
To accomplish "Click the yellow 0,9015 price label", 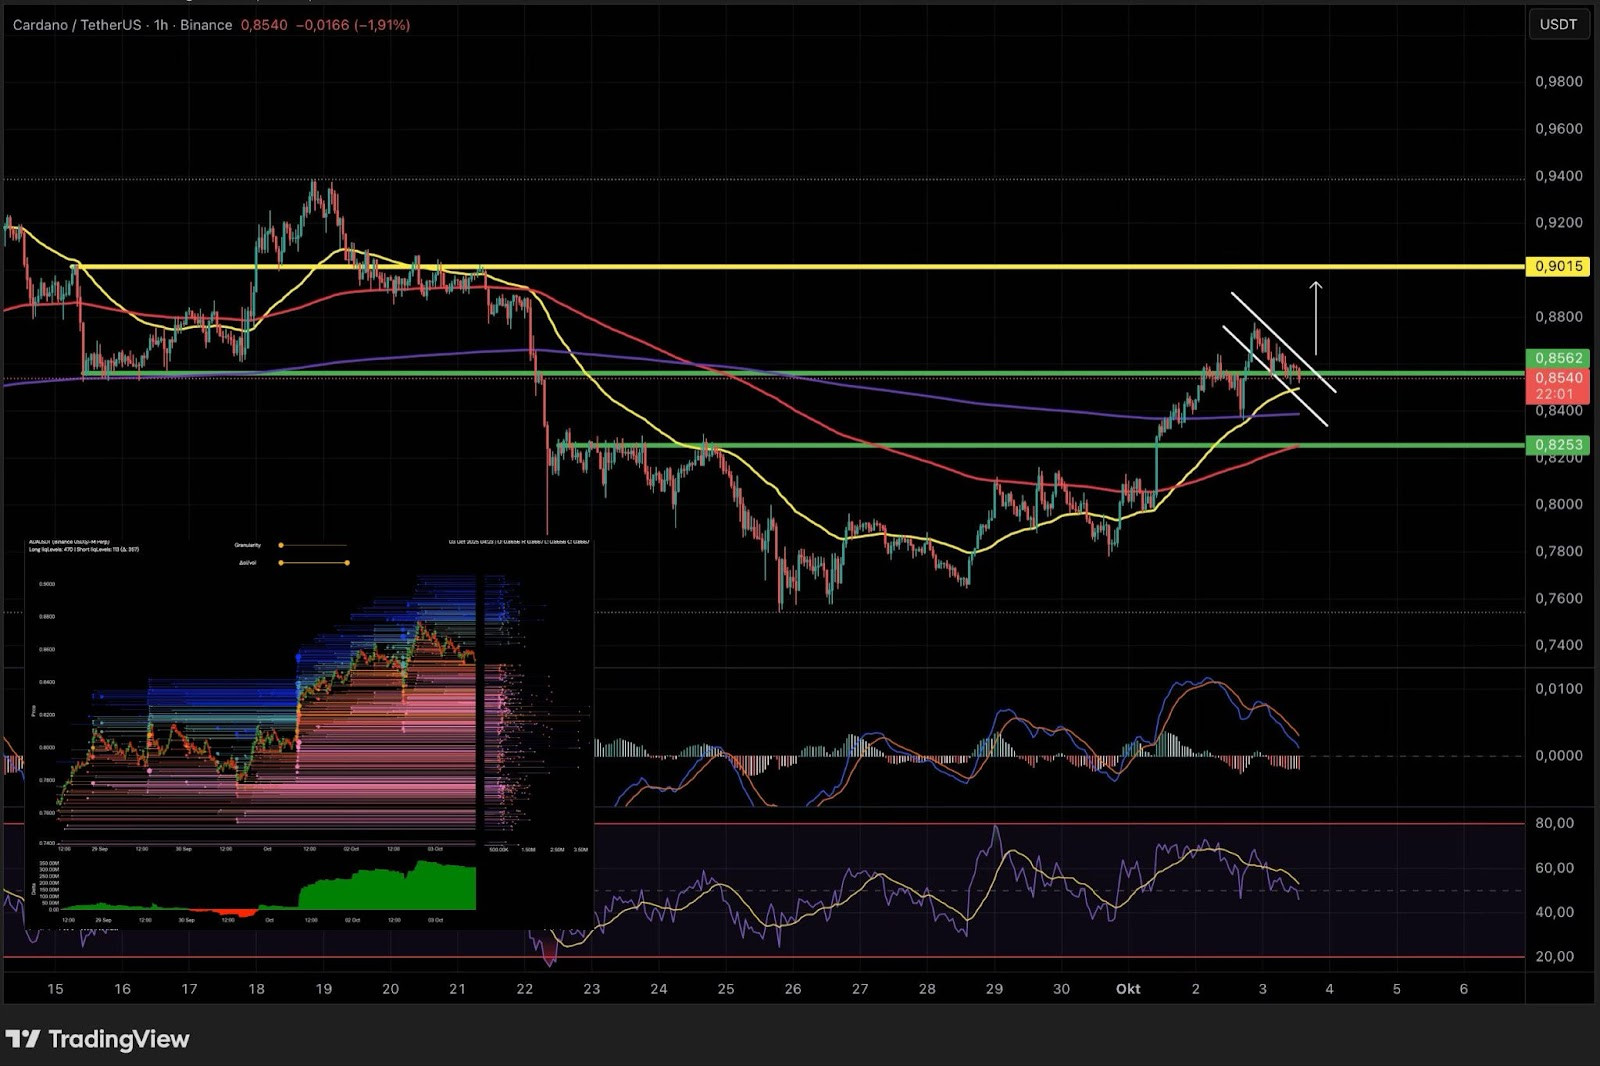I will [1557, 266].
